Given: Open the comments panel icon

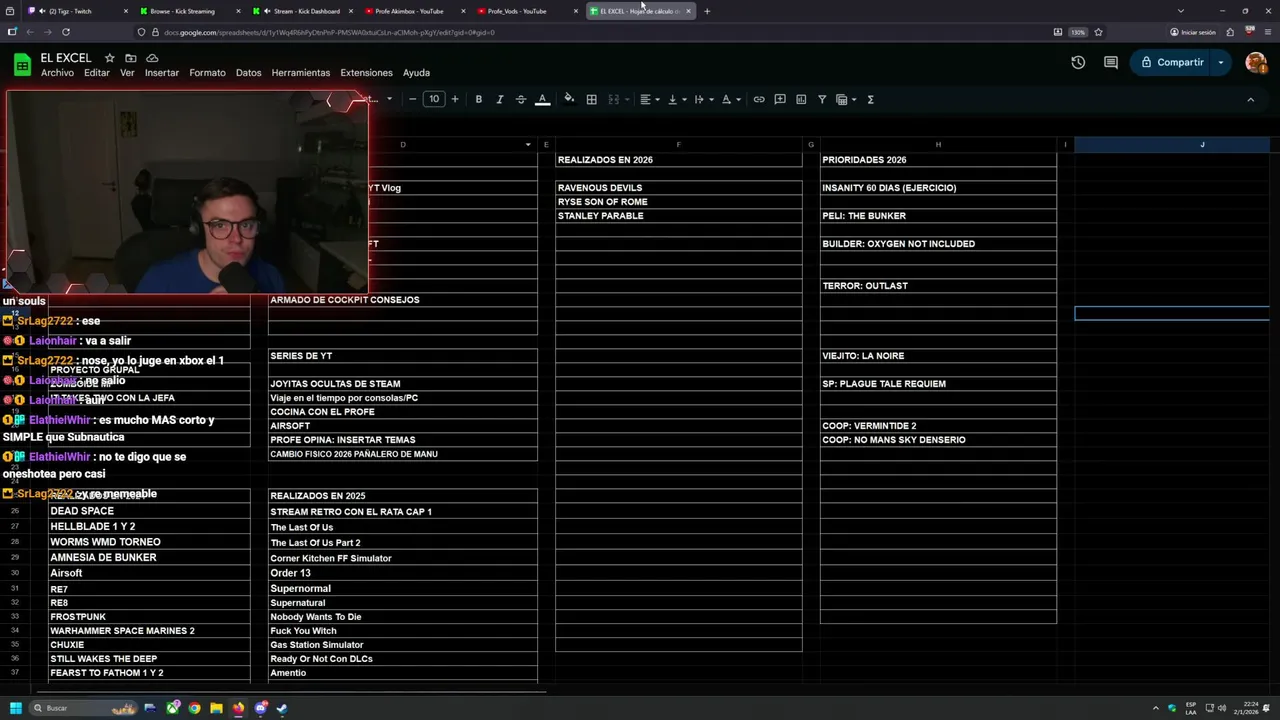Looking at the screenshot, I should [x=1111, y=62].
